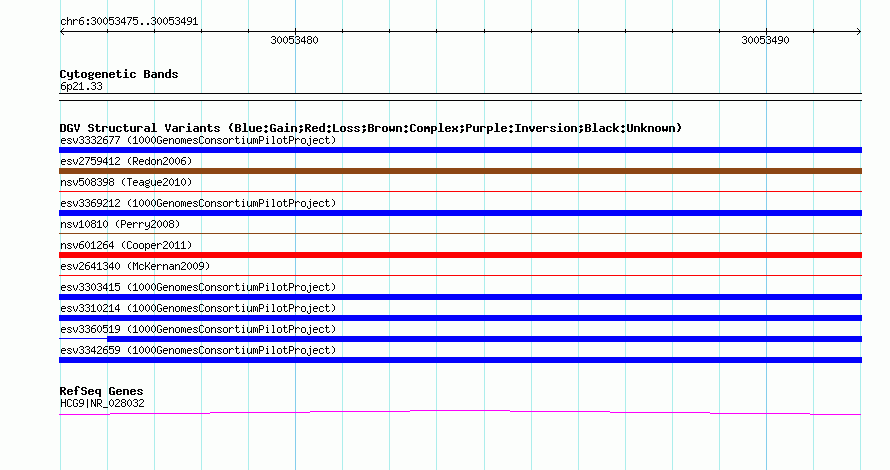This screenshot has width=890, height=470.
Task: Click the right arrow of the ruler
Action: [x=859, y=32]
